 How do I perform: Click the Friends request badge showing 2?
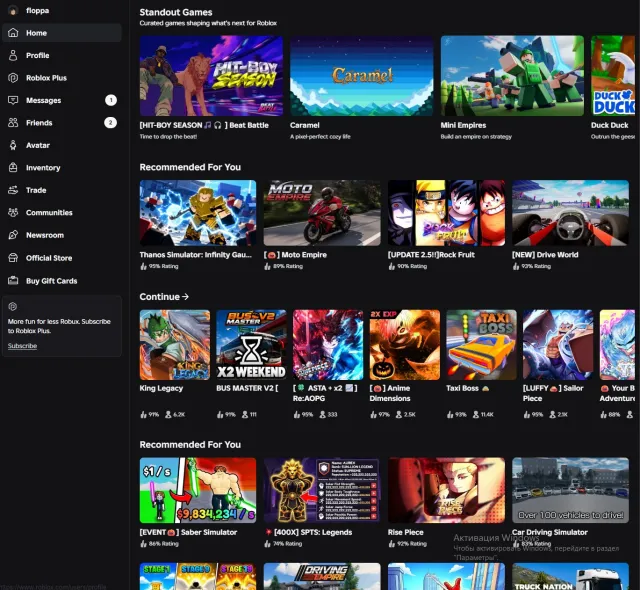pyautogui.click(x=110, y=122)
